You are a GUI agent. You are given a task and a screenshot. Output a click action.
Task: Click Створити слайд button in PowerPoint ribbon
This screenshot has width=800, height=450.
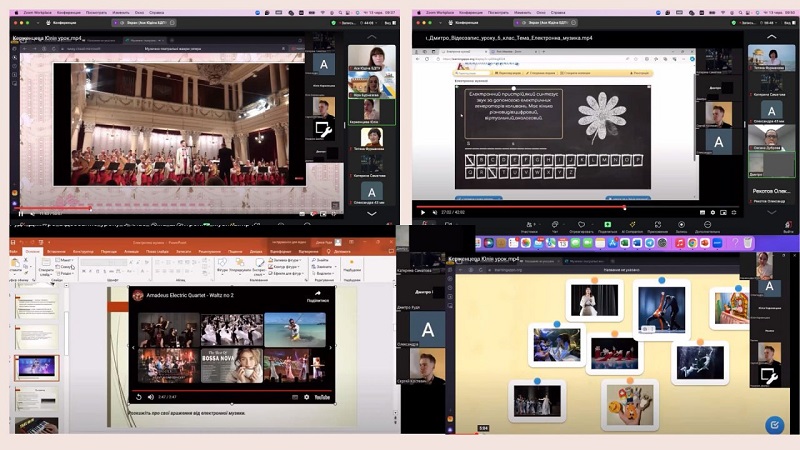click(46, 267)
